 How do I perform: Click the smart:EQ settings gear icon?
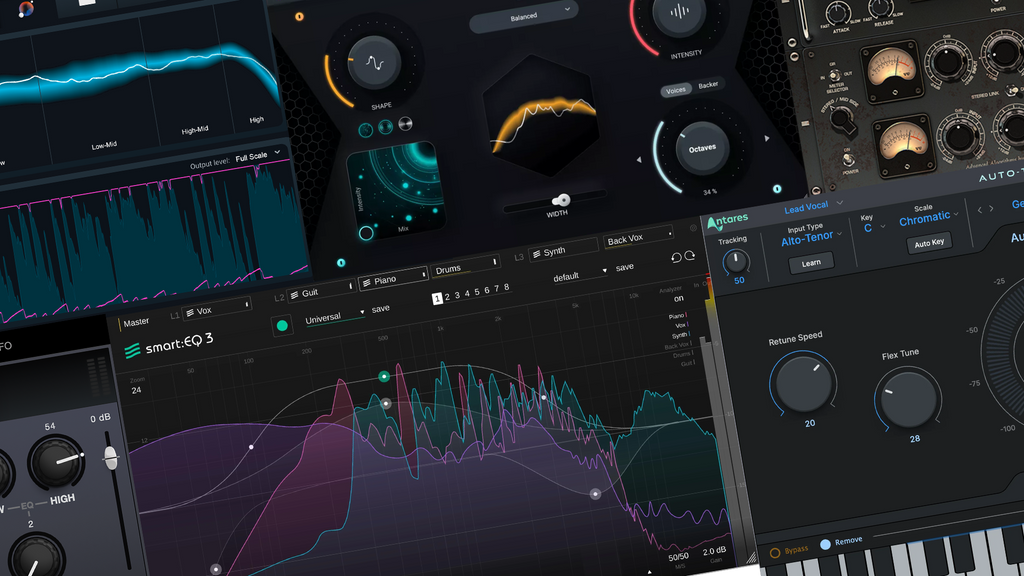(x=694, y=228)
